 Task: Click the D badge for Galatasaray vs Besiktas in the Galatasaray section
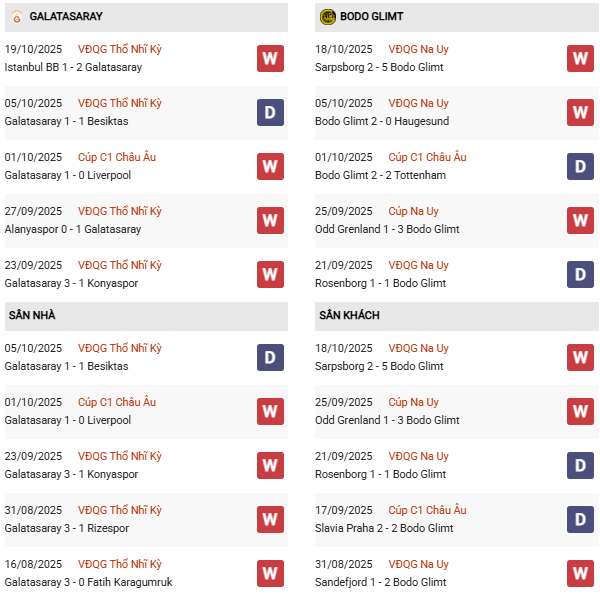[x=269, y=113]
